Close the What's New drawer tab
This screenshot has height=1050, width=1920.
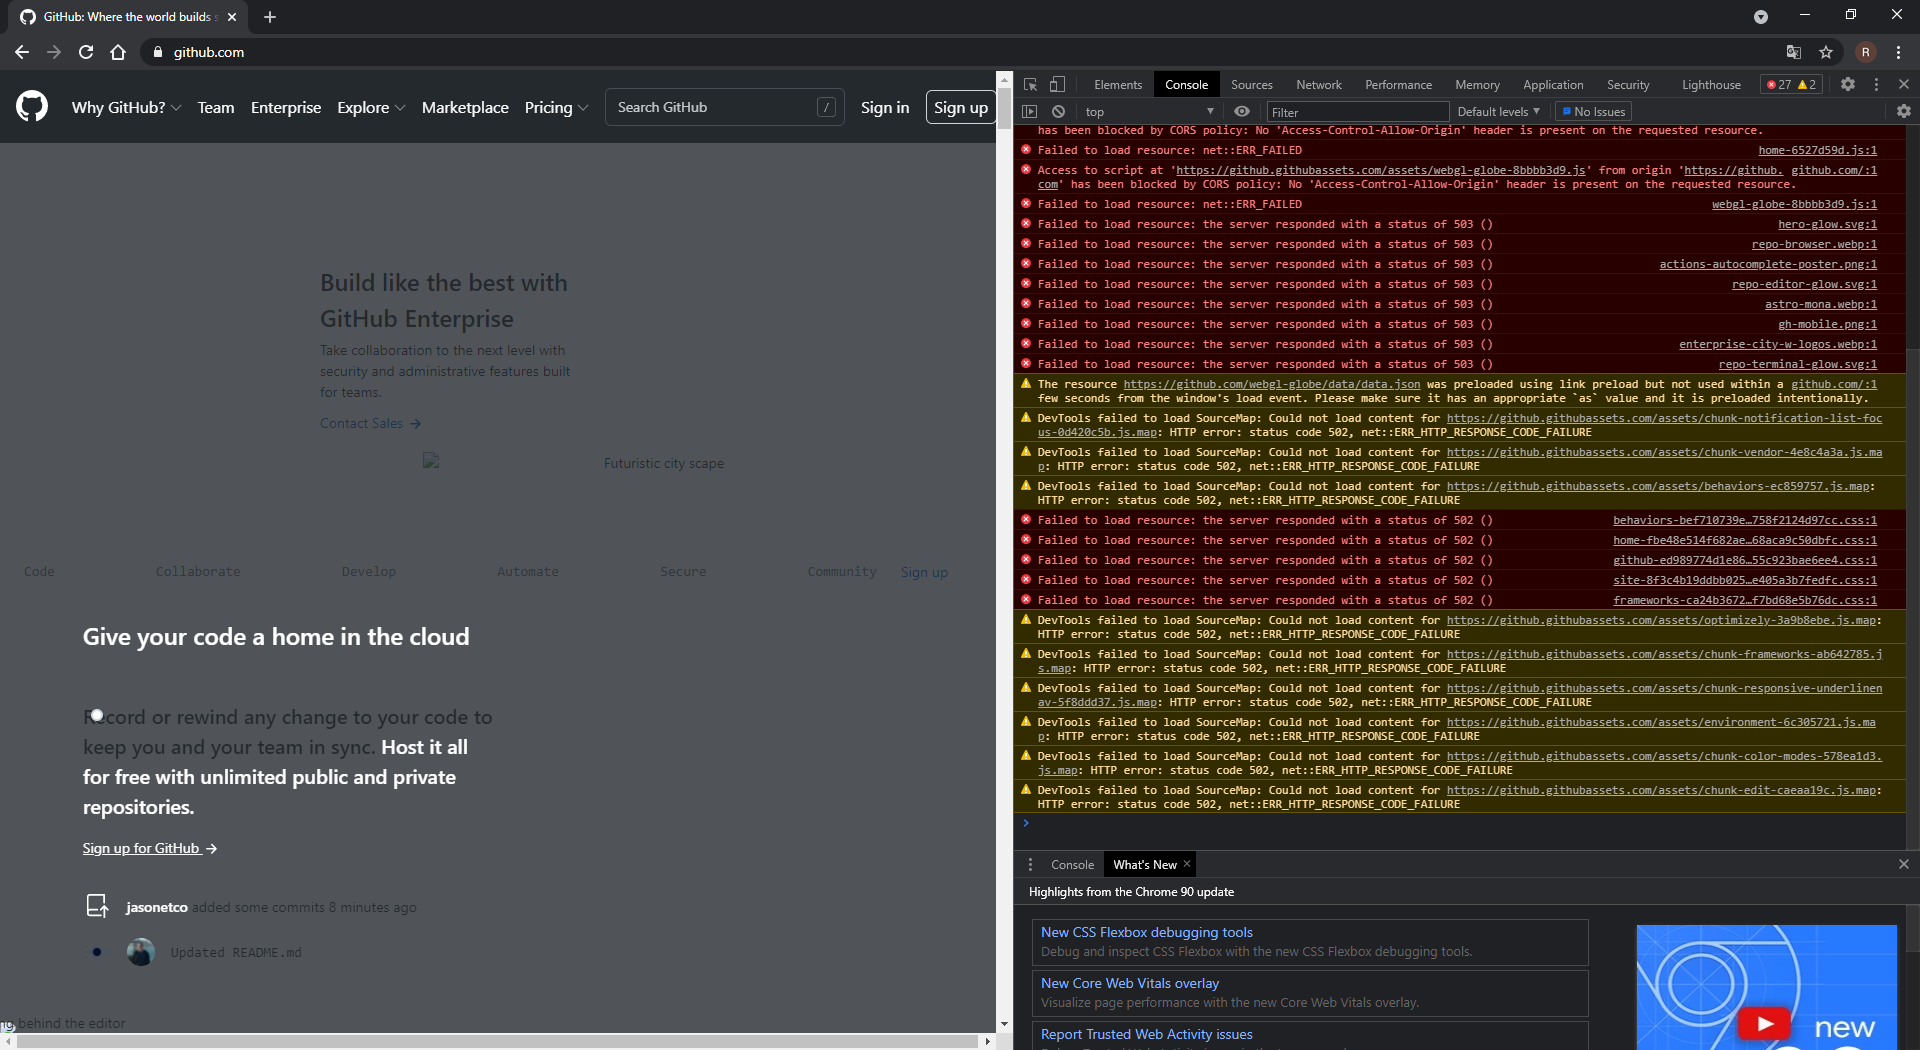[1187, 864]
